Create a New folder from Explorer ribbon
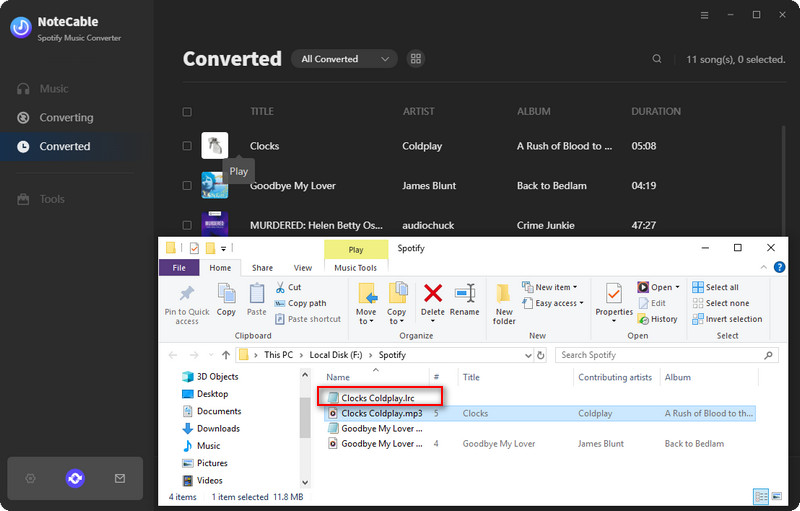Screen dimensions: 800x511 click(x=504, y=304)
